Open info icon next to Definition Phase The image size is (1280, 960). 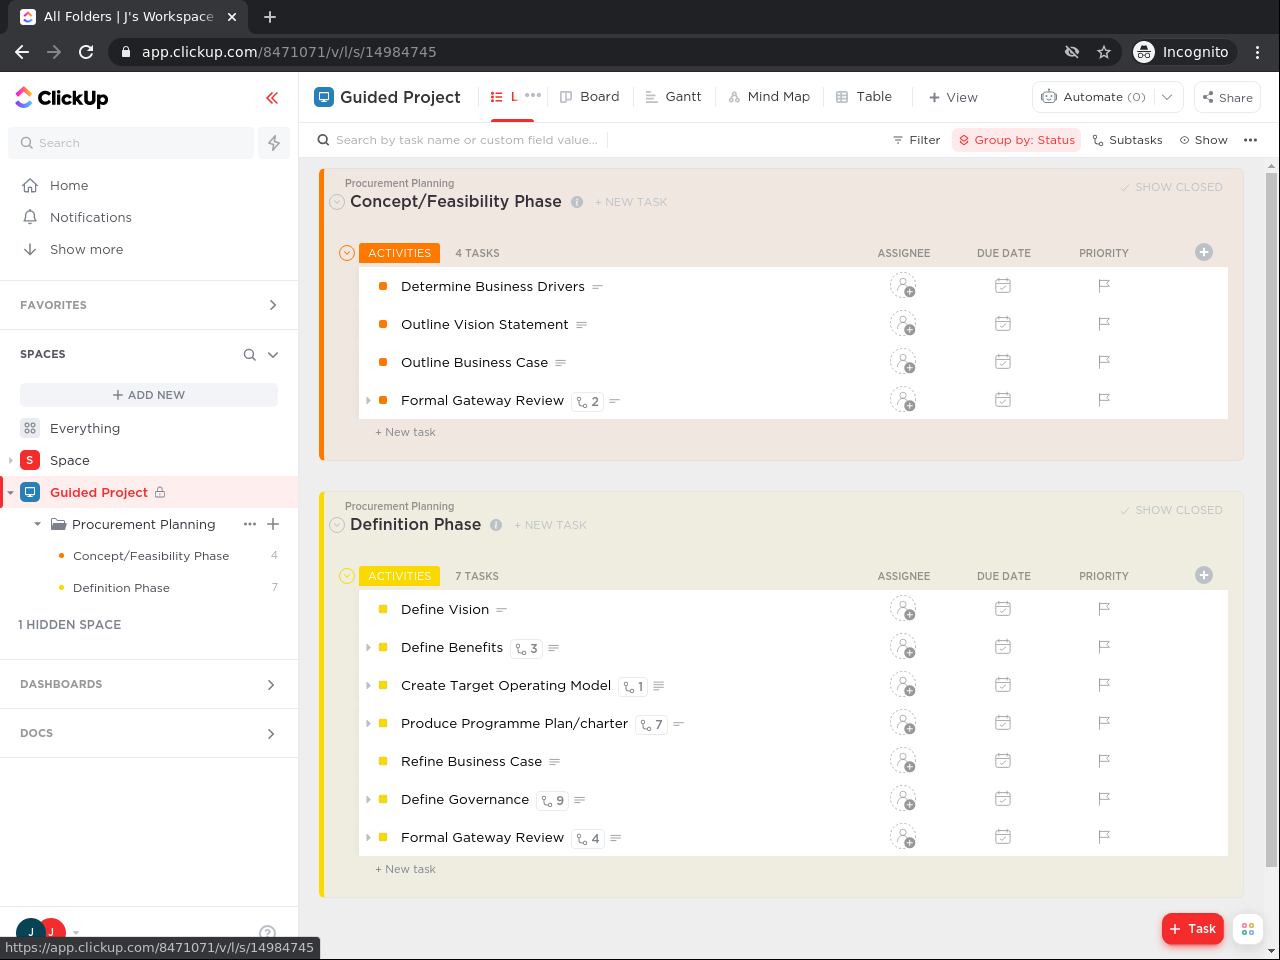(x=496, y=525)
